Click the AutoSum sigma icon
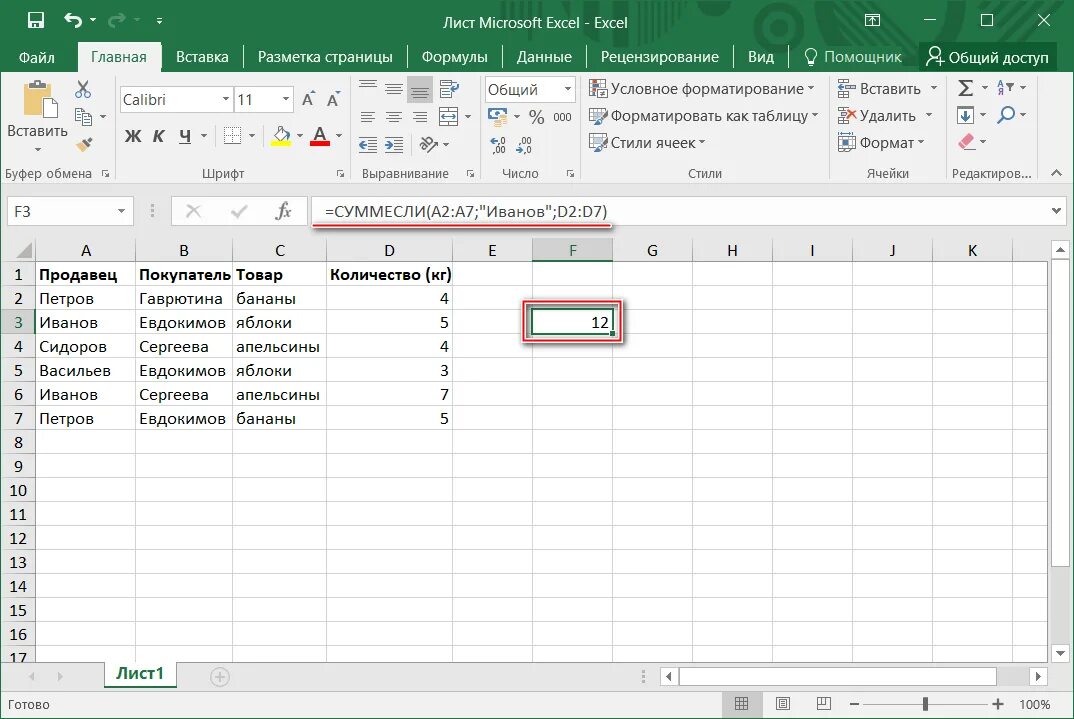The image size is (1074, 719). pyautogui.click(x=966, y=88)
